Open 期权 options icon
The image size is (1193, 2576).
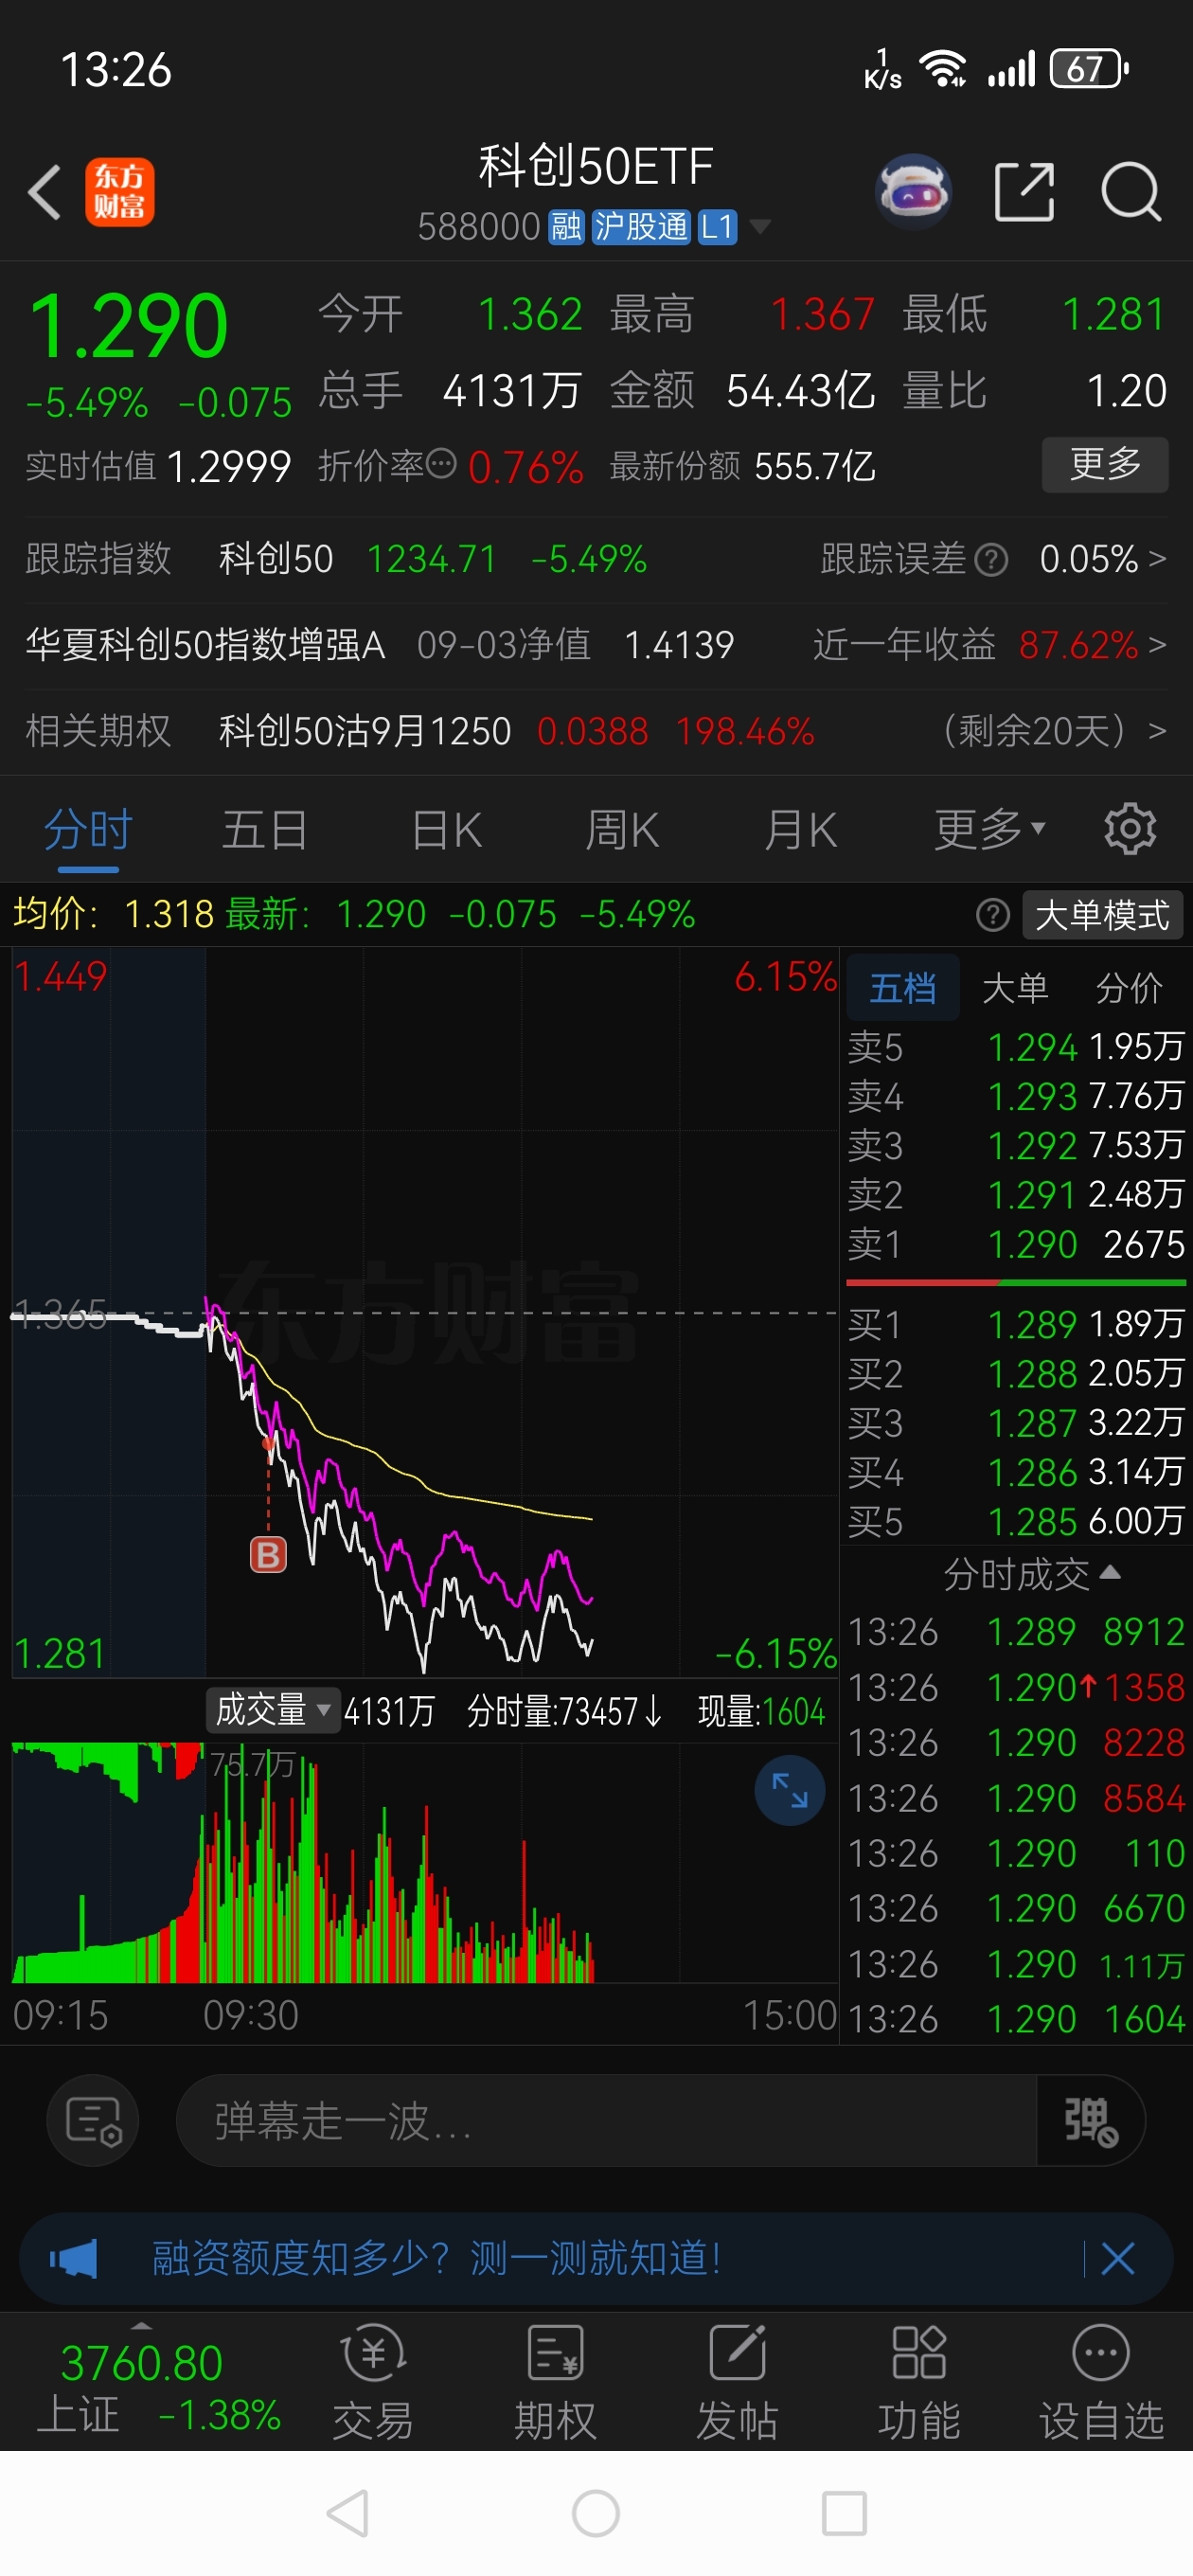[x=555, y=2383]
